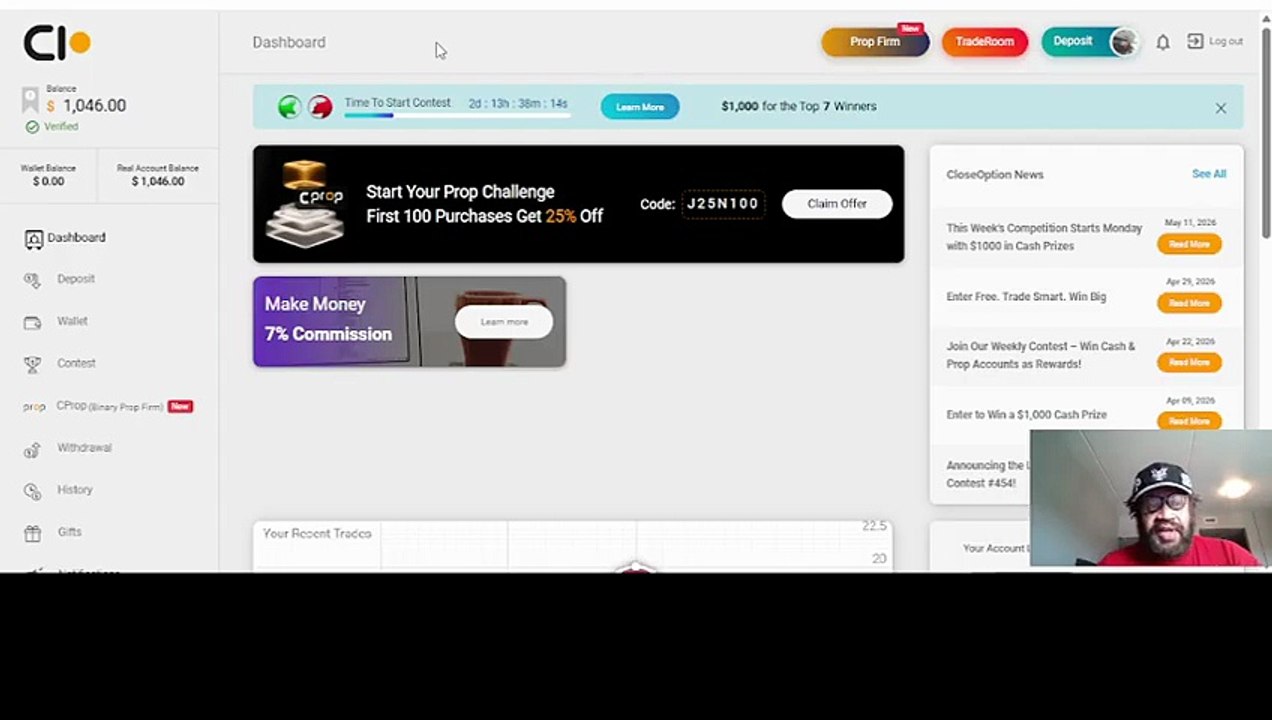Click Real Account Balance $1,046.00

158,175
